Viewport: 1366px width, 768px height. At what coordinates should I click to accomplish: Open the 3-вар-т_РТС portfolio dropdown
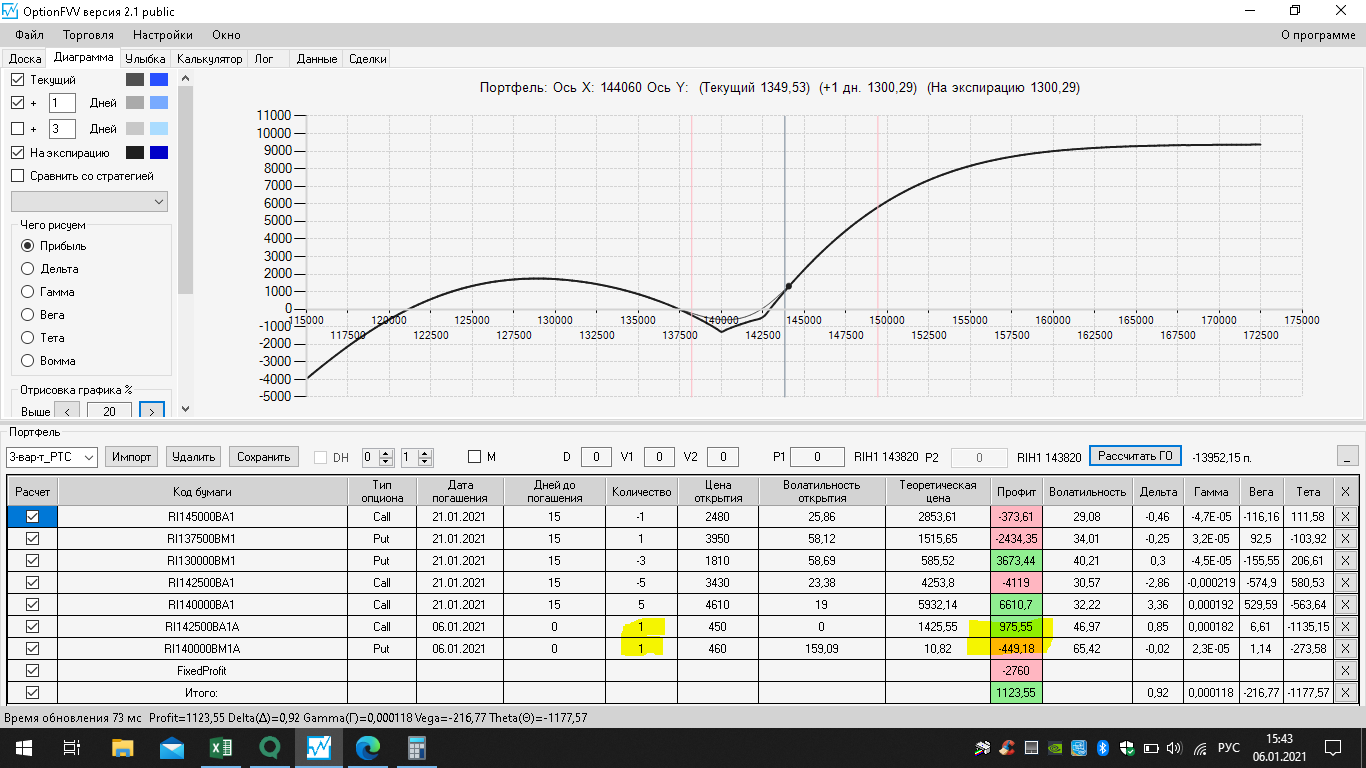(51, 457)
